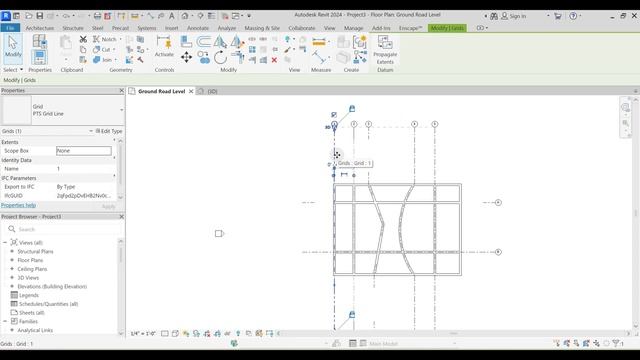The height and width of the screenshot is (360, 640).
Task: Click the Type Properties ribbon icon
Action: tap(39, 41)
